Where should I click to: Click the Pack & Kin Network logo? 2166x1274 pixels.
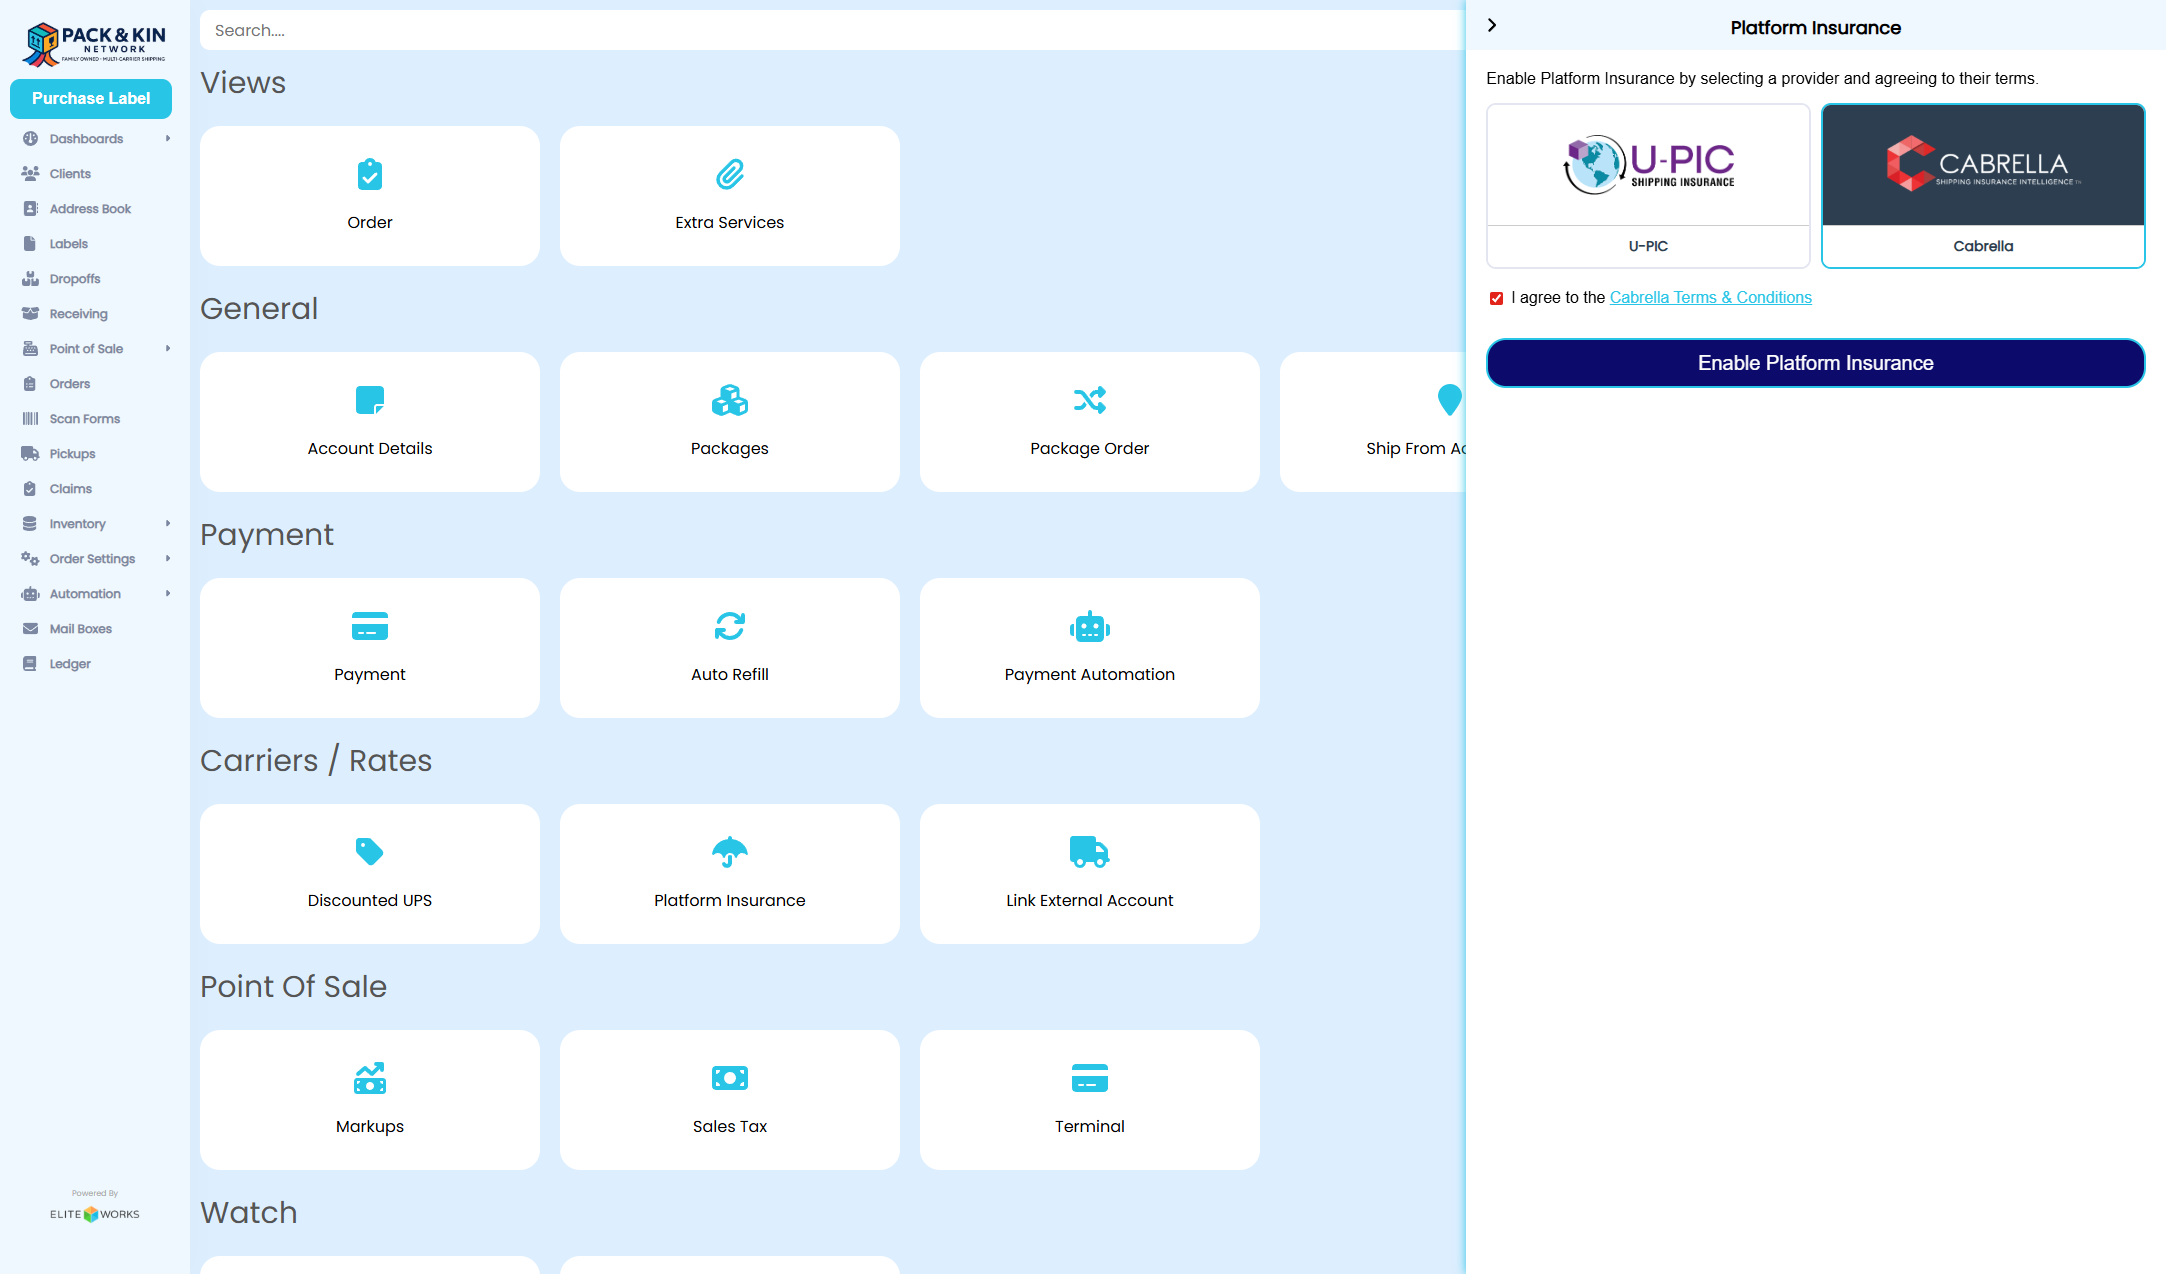click(x=95, y=43)
